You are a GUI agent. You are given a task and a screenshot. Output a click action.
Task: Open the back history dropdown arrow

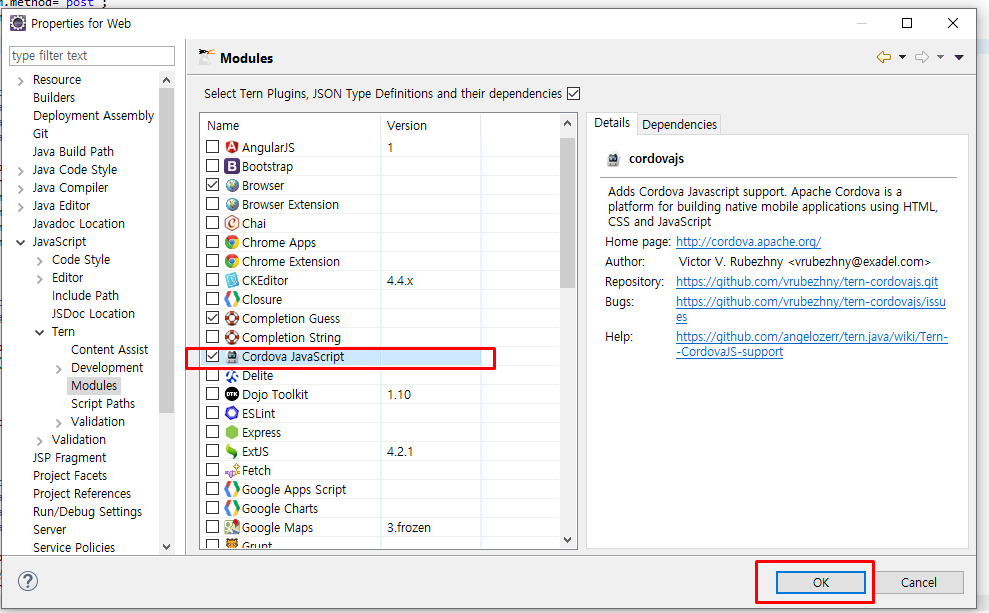coord(902,57)
